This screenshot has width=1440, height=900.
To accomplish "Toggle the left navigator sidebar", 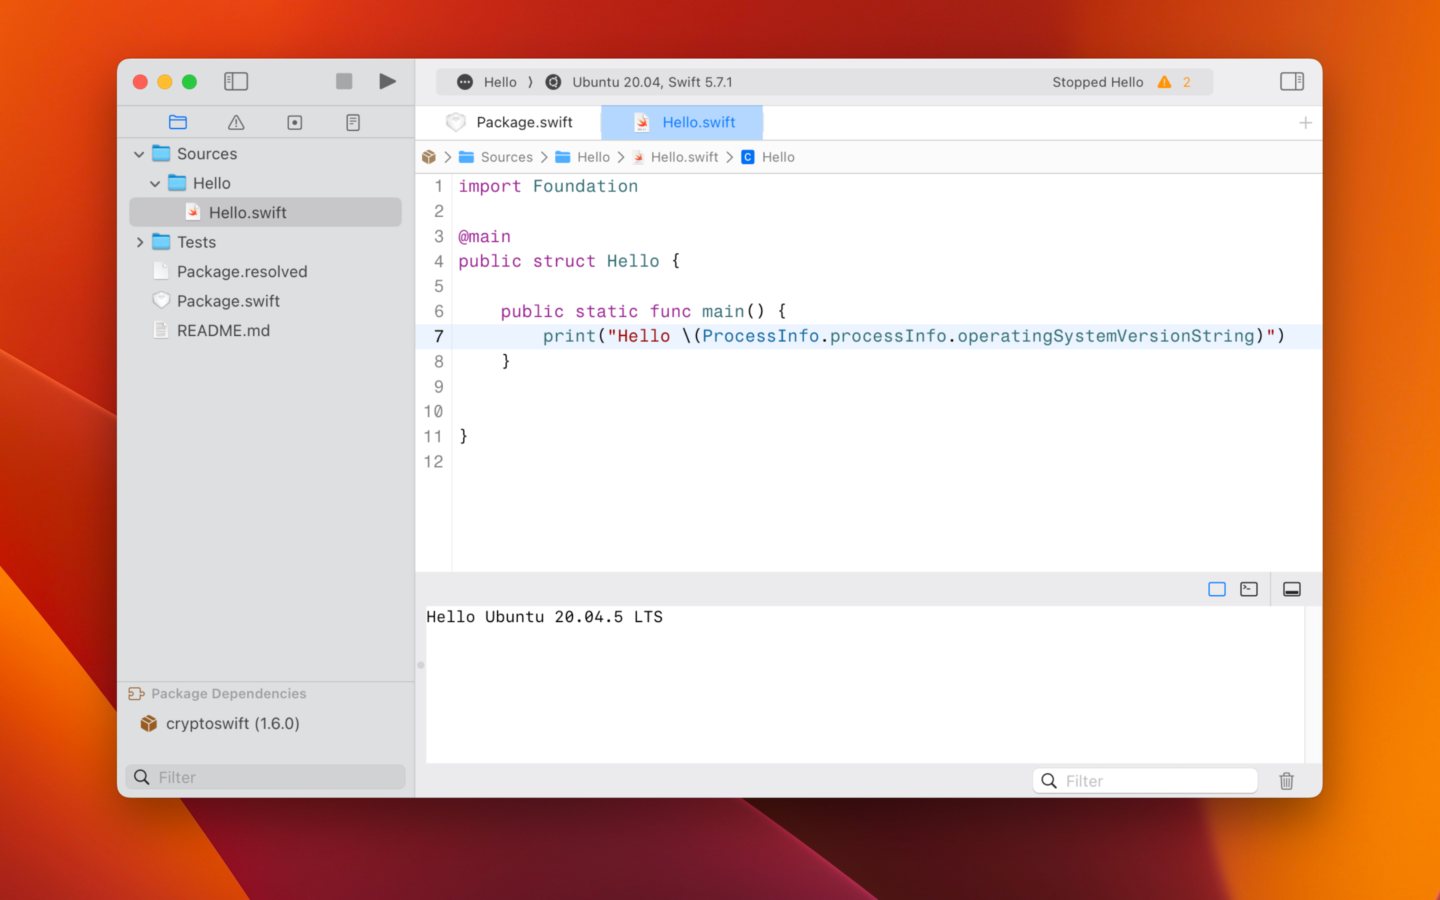I will (236, 81).
